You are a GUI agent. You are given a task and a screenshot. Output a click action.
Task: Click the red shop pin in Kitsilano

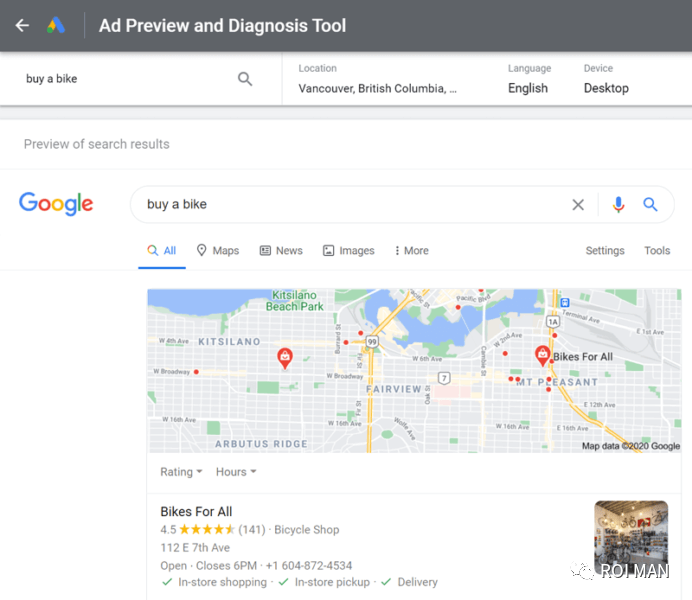click(x=285, y=358)
